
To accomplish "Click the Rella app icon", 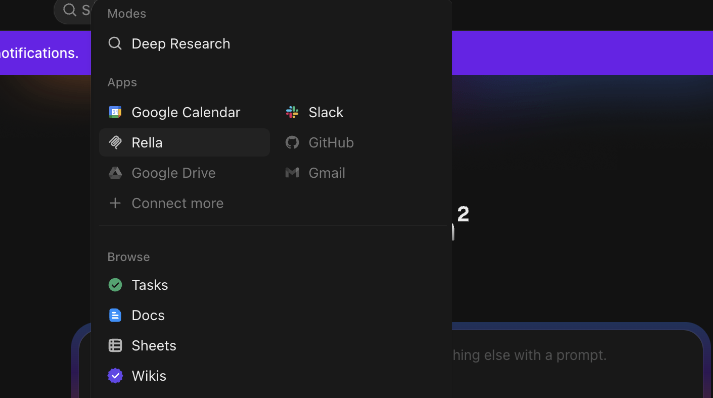I will (115, 142).
